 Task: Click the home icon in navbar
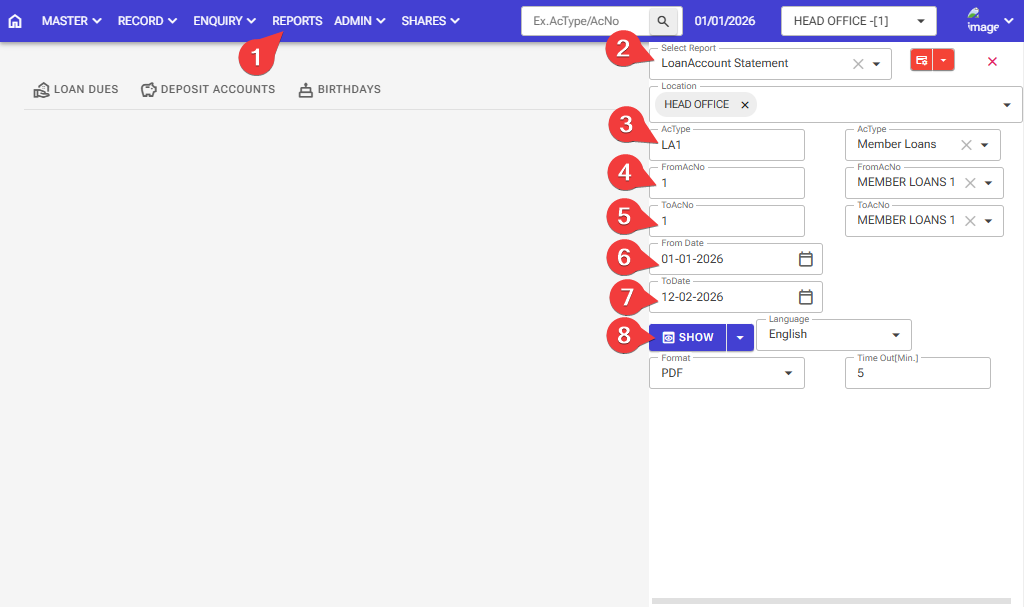pos(15,21)
